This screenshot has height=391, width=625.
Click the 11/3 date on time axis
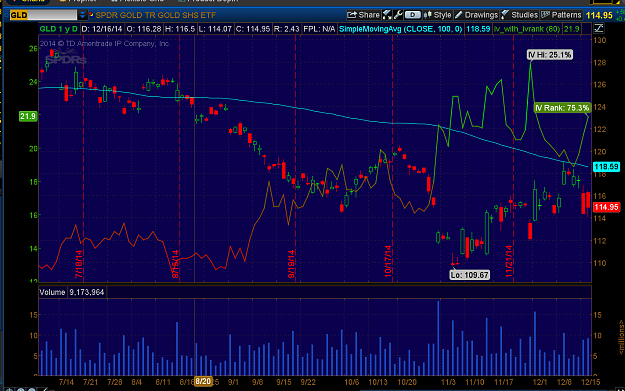(448, 382)
